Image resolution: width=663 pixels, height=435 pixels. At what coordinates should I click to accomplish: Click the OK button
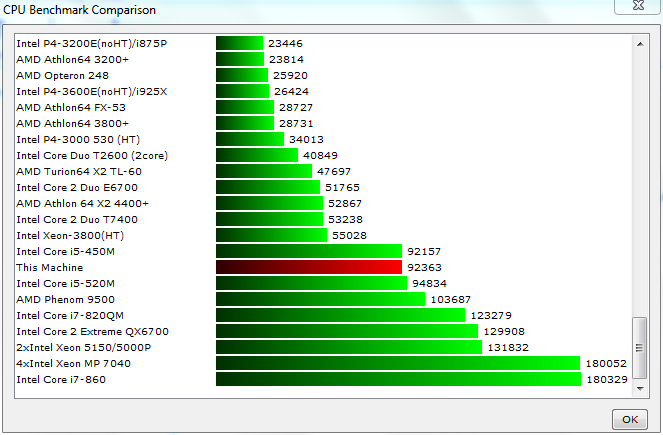(630, 419)
